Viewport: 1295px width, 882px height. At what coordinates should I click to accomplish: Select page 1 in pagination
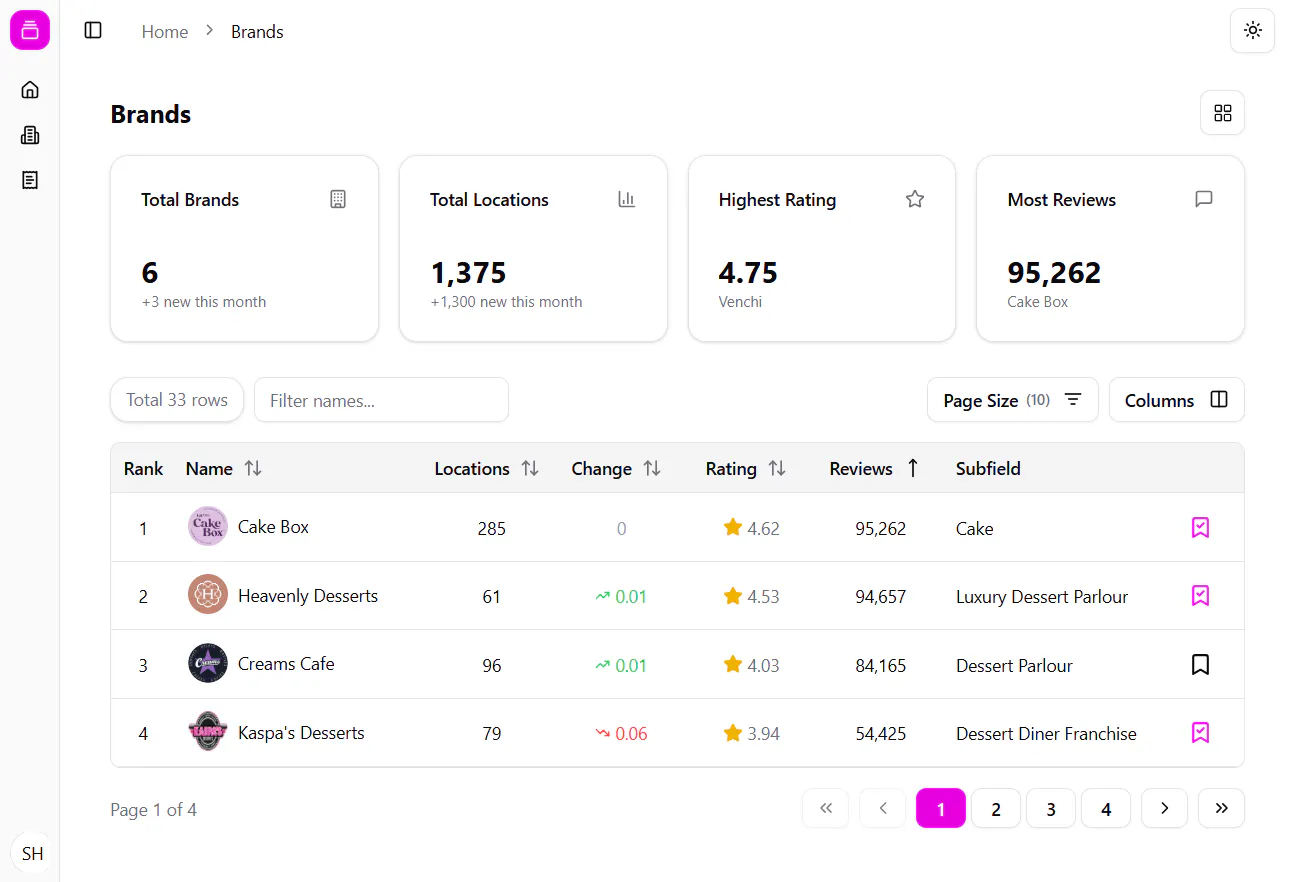[x=941, y=808]
